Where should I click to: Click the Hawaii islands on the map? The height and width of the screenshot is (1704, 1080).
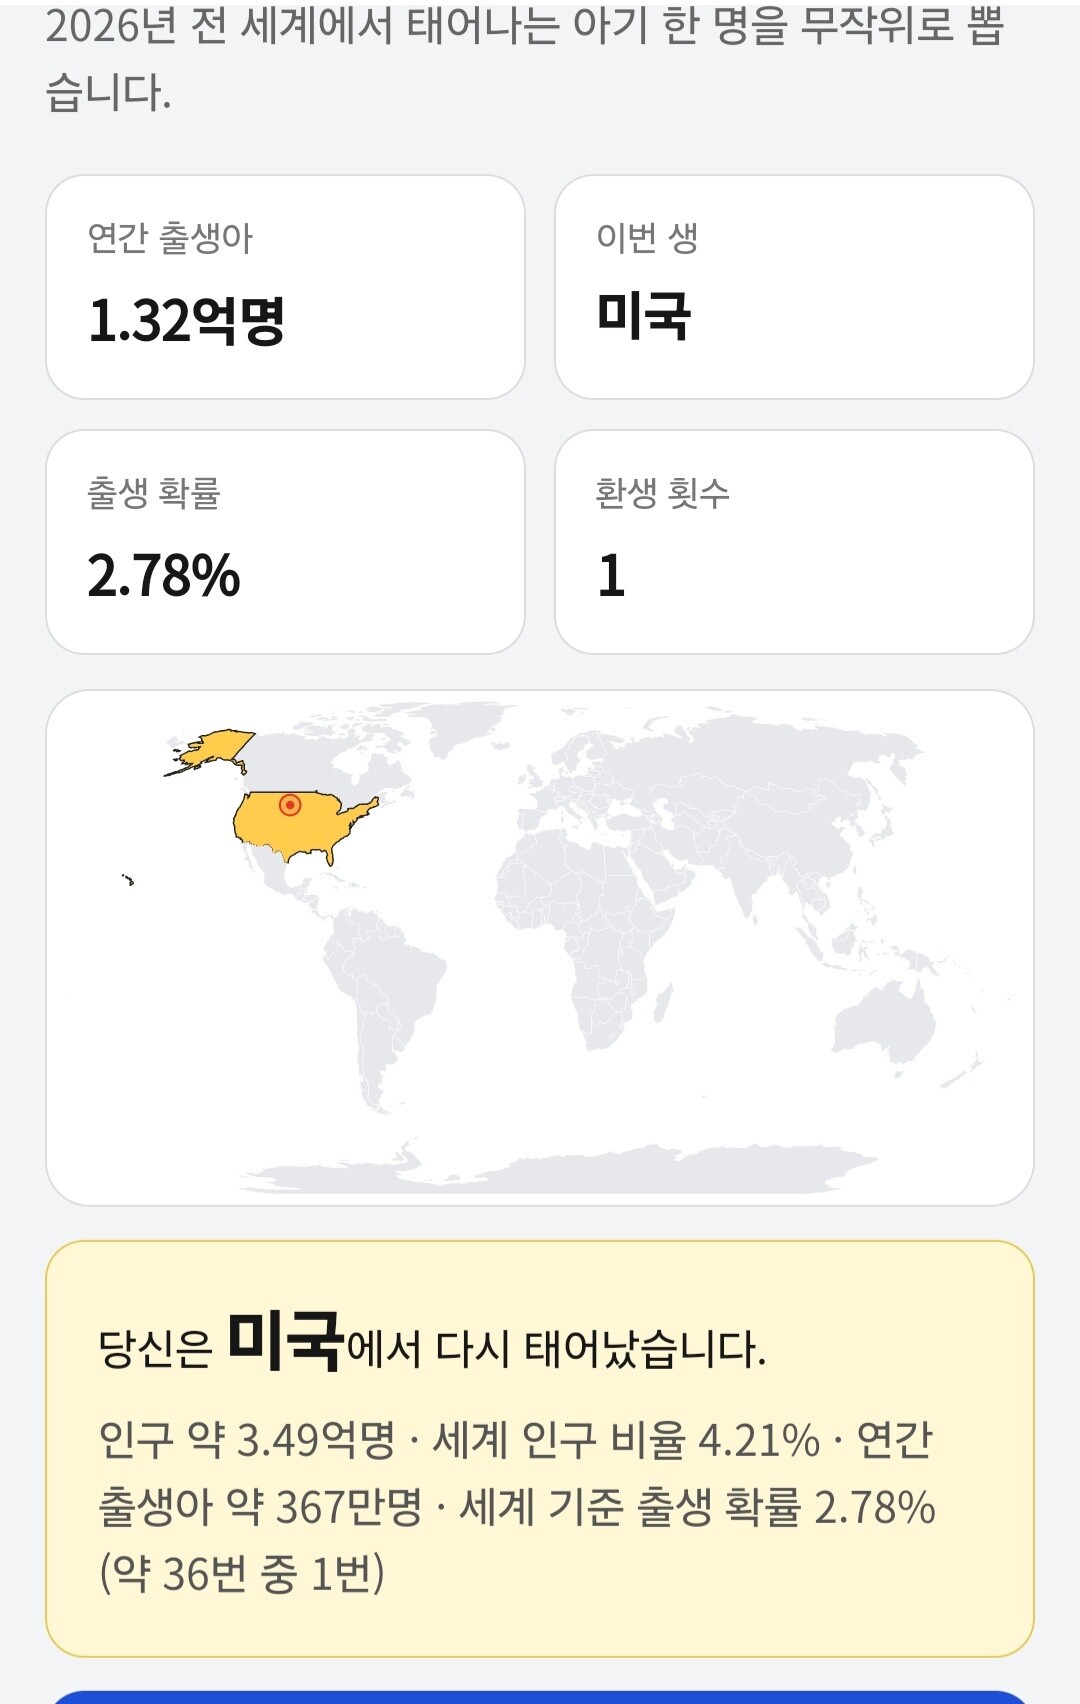pyautogui.click(x=128, y=880)
